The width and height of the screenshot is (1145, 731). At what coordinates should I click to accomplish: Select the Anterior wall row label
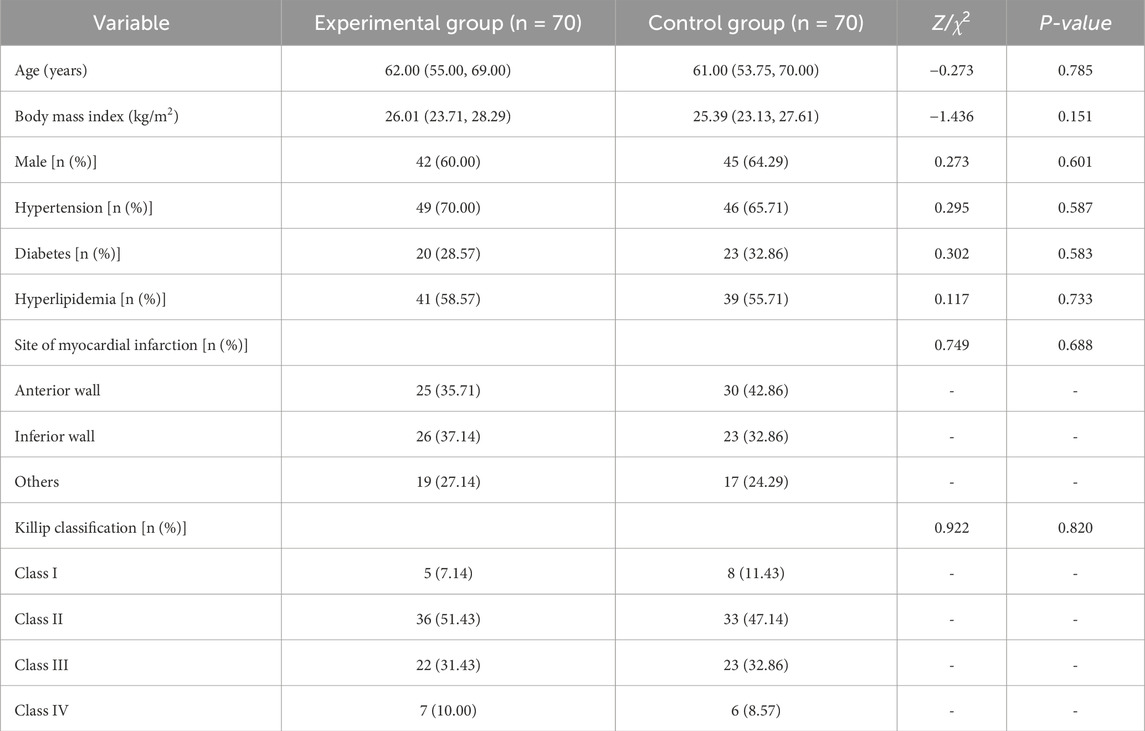57,390
